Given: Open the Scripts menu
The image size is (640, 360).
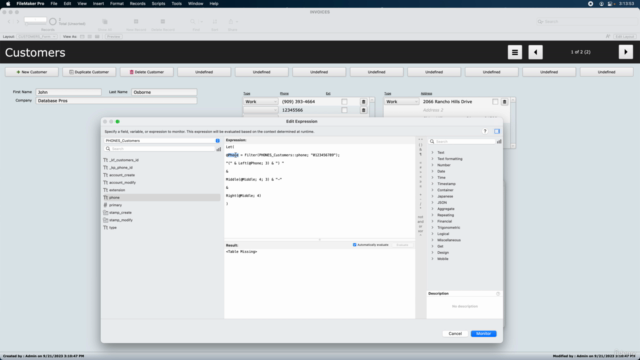Looking at the screenshot, I should click(x=158, y=4).
